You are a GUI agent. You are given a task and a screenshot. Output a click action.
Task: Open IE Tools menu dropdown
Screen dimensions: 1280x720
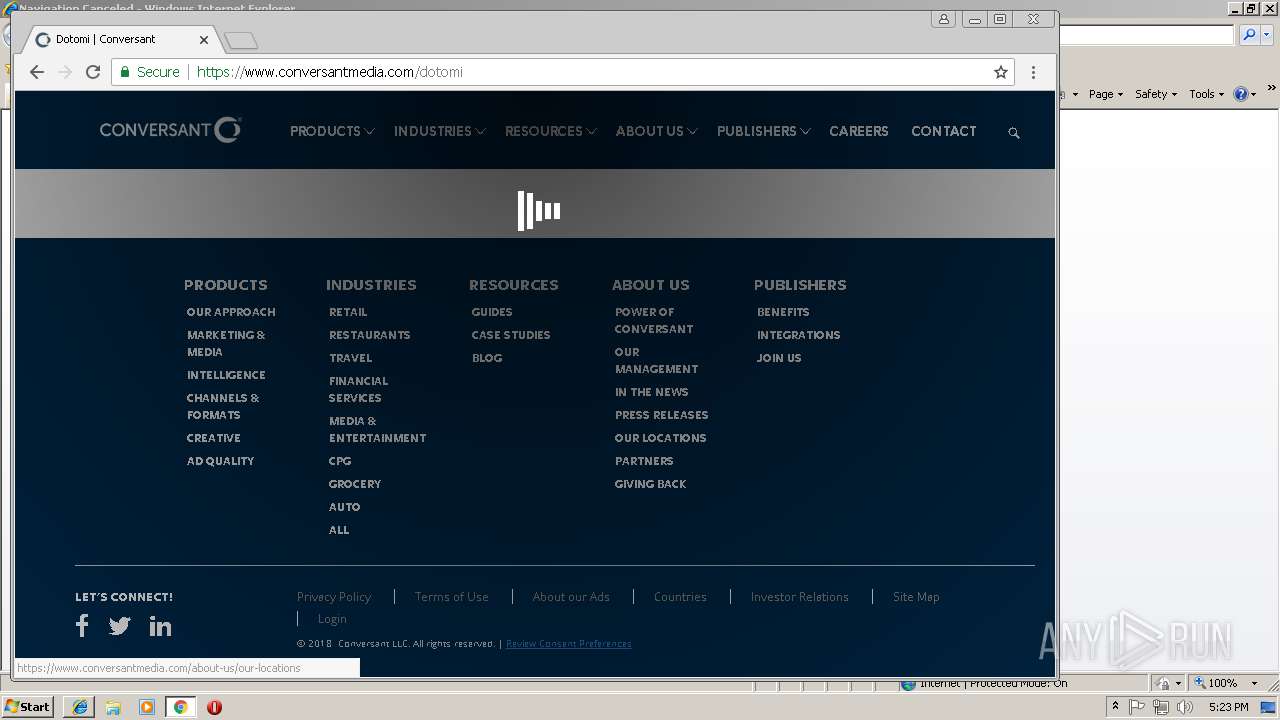coord(1206,94)
